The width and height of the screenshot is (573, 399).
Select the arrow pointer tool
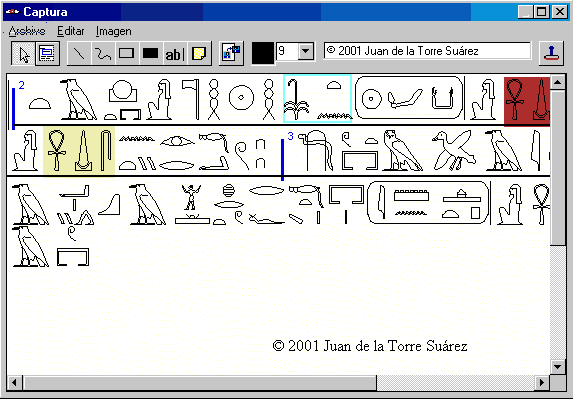[x=23, y=54]
